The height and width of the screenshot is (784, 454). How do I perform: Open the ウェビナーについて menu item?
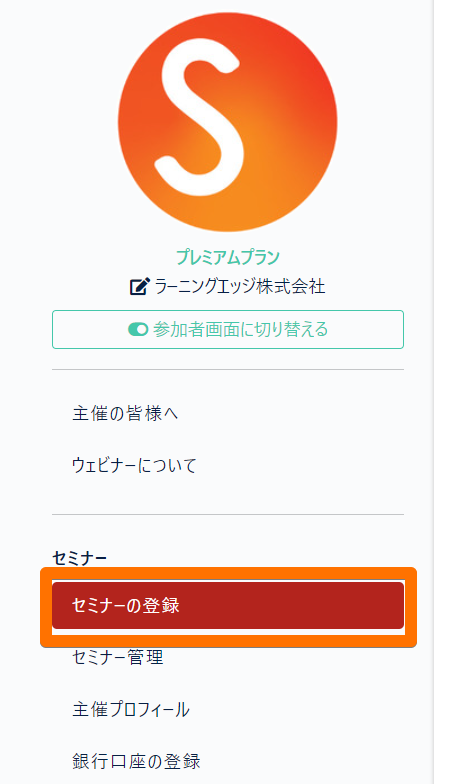[x=134, y=466]
